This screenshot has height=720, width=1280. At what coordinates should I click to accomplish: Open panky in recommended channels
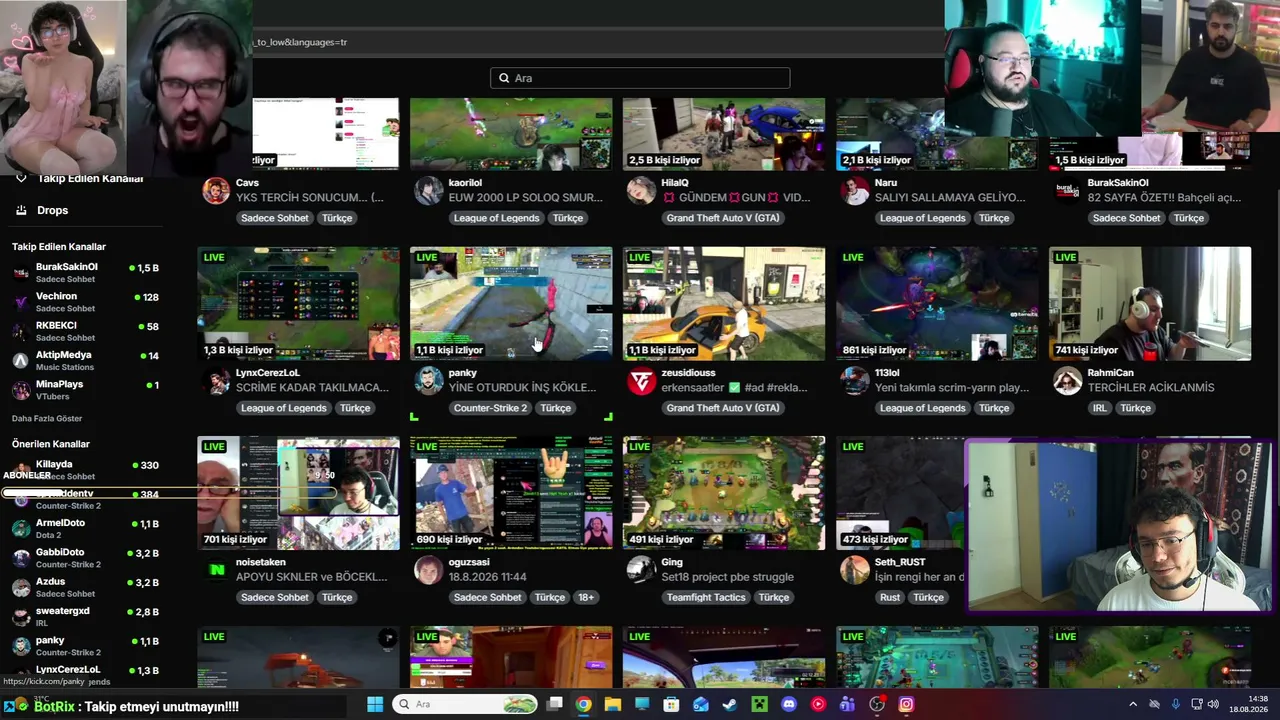click(86, 645)
